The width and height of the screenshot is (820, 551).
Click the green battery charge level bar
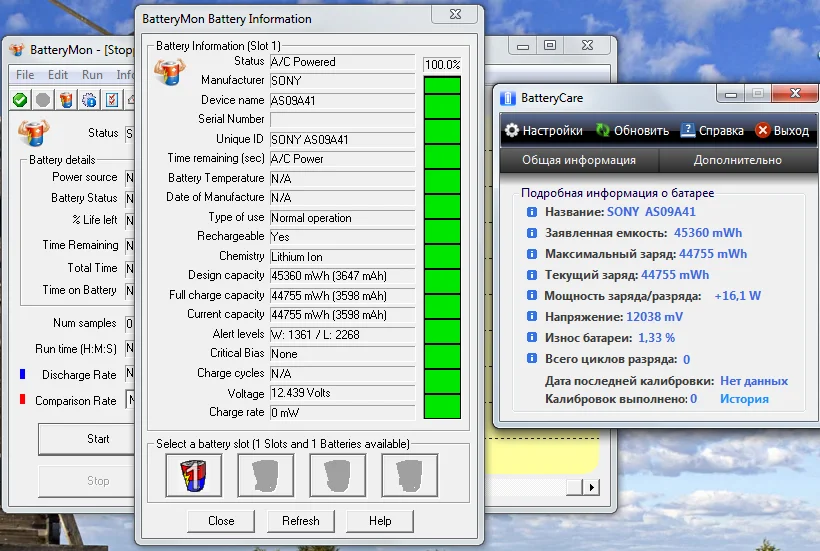click(x=442, y=247)
